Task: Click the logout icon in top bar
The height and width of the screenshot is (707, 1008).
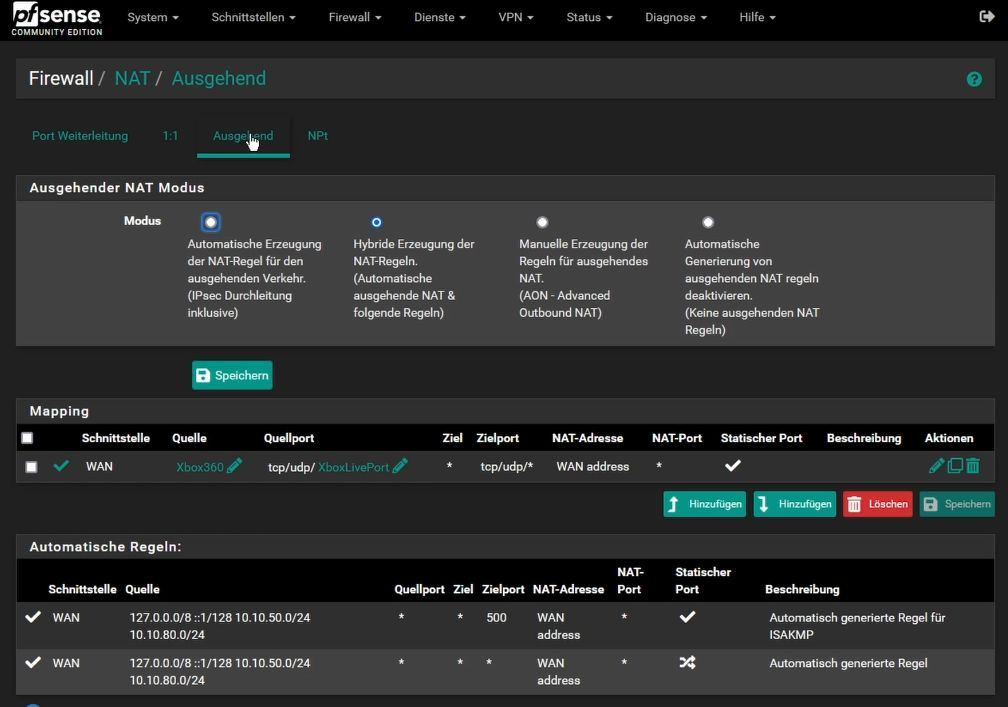Action: click(x=986, y=17)
